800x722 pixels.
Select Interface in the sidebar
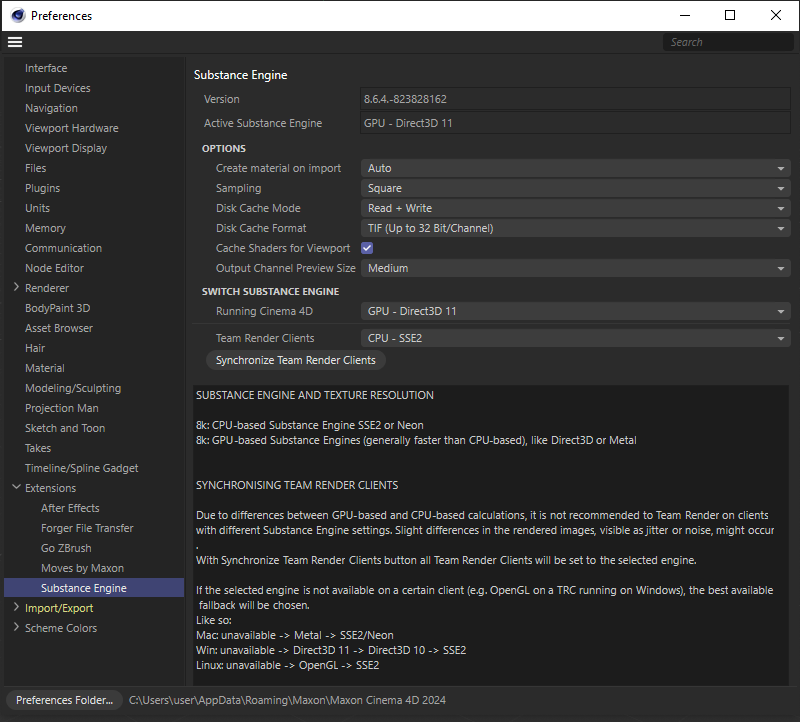[x=46, y=68]
